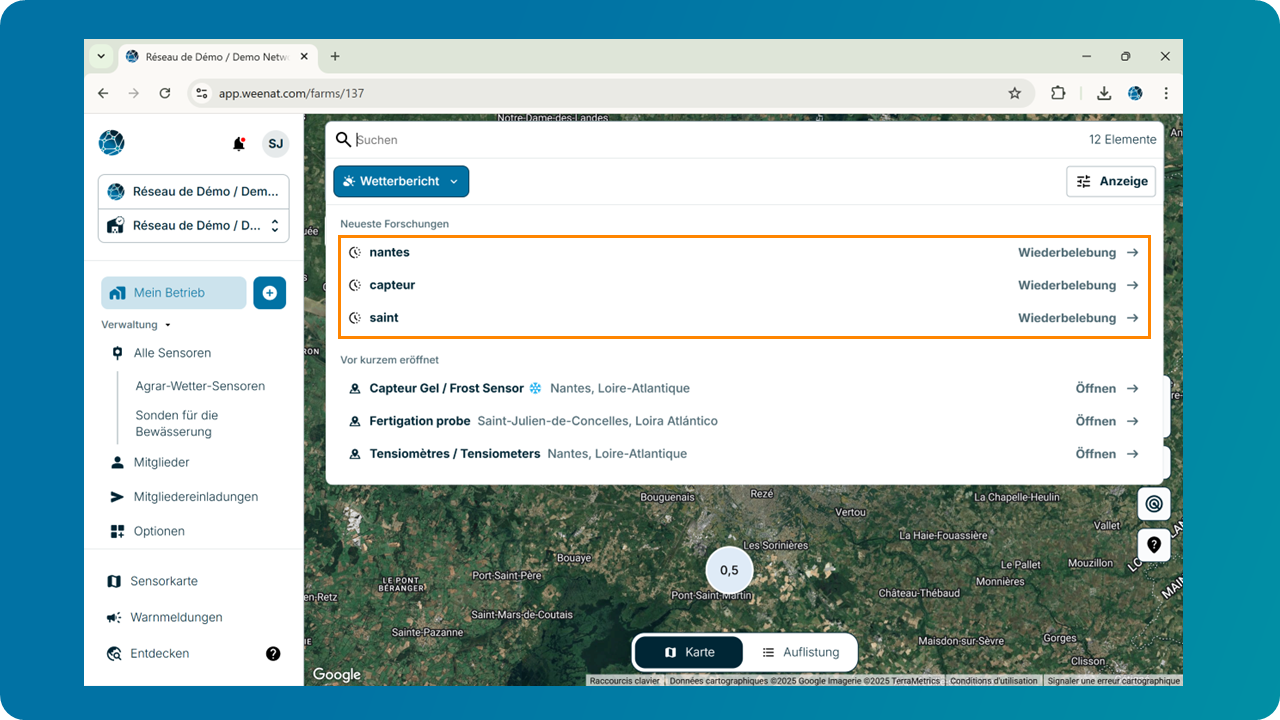Collapse the Verwaltung section
The height and width of the screenshot is (720, 1280).
pyautogui.click(x=136, y=325)
